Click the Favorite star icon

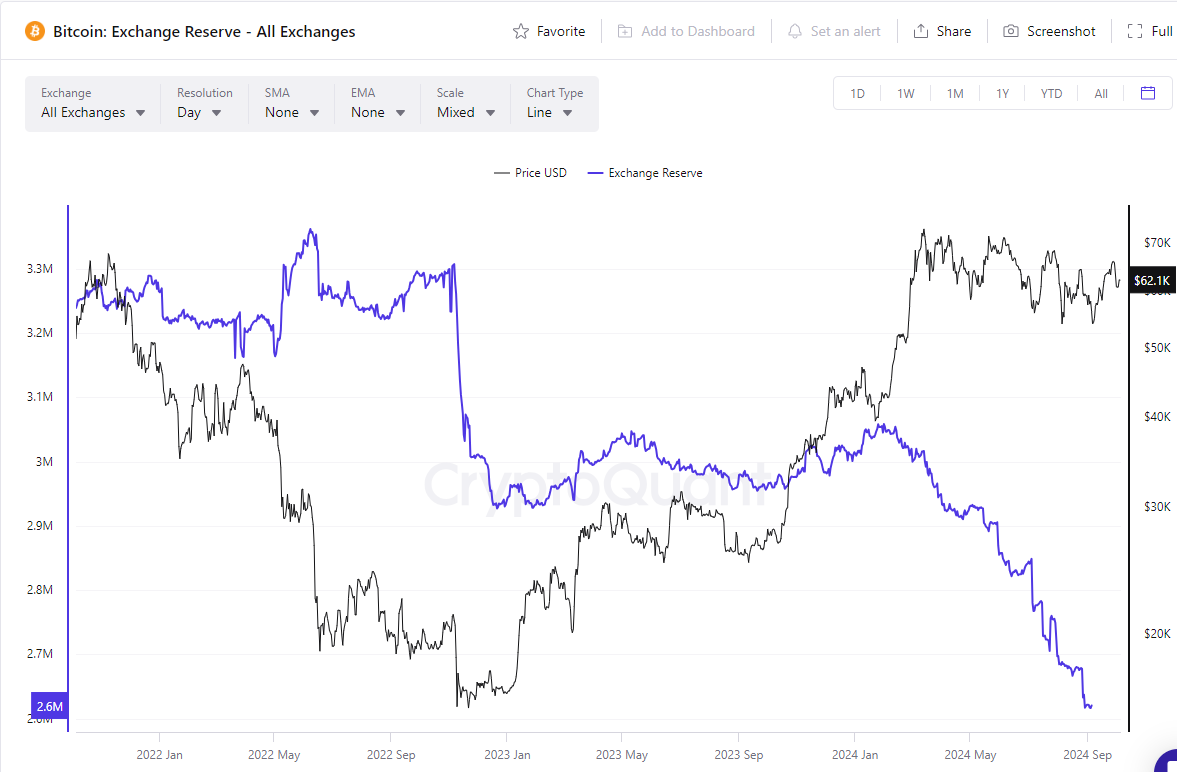(x=521, y=31)
